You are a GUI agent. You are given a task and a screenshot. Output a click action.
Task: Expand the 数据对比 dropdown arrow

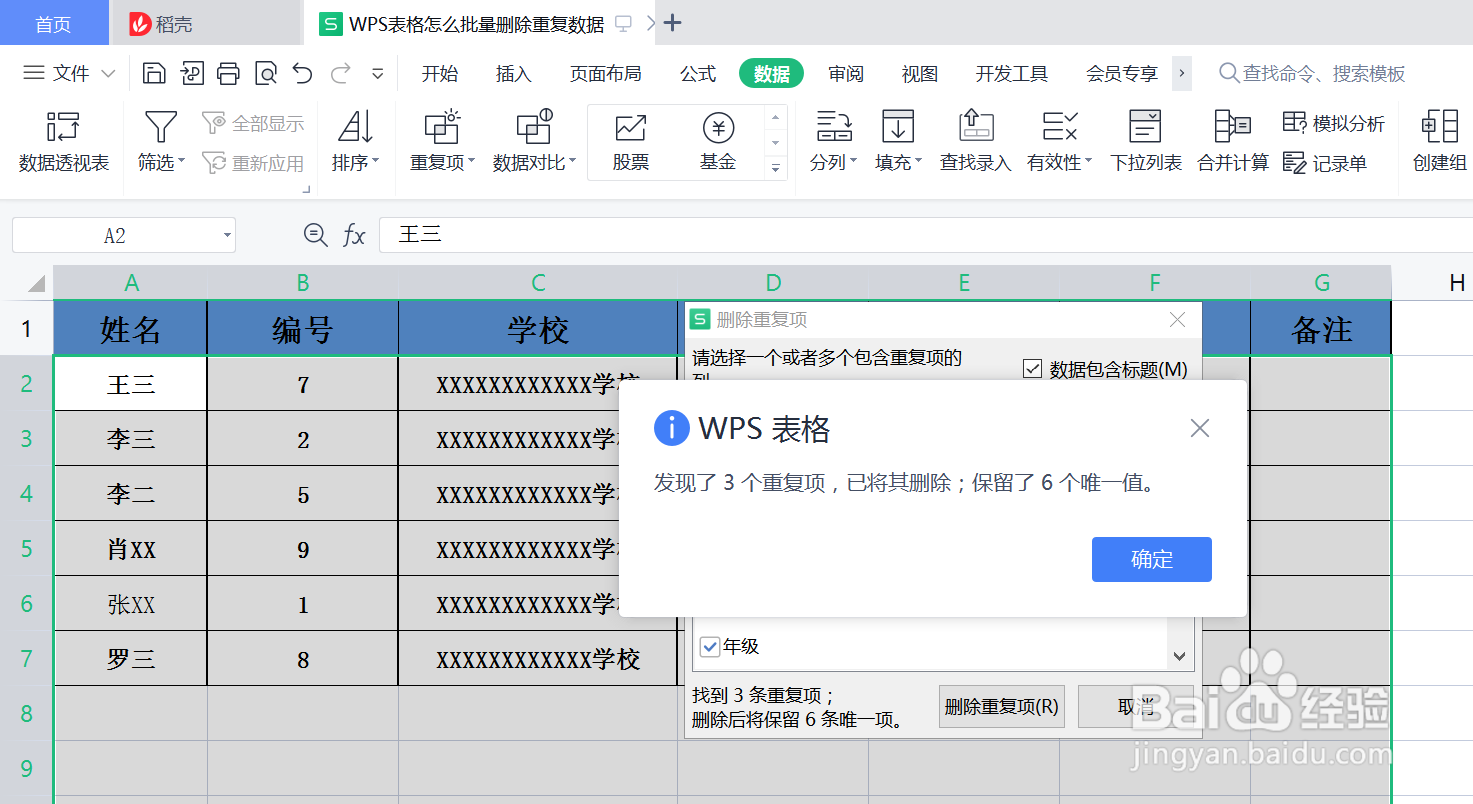tap(572, 162)
